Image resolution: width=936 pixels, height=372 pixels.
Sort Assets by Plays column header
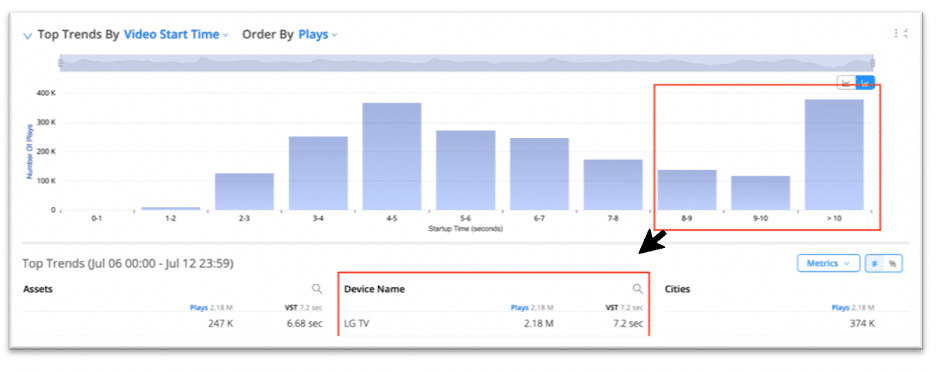coord(211,308)
